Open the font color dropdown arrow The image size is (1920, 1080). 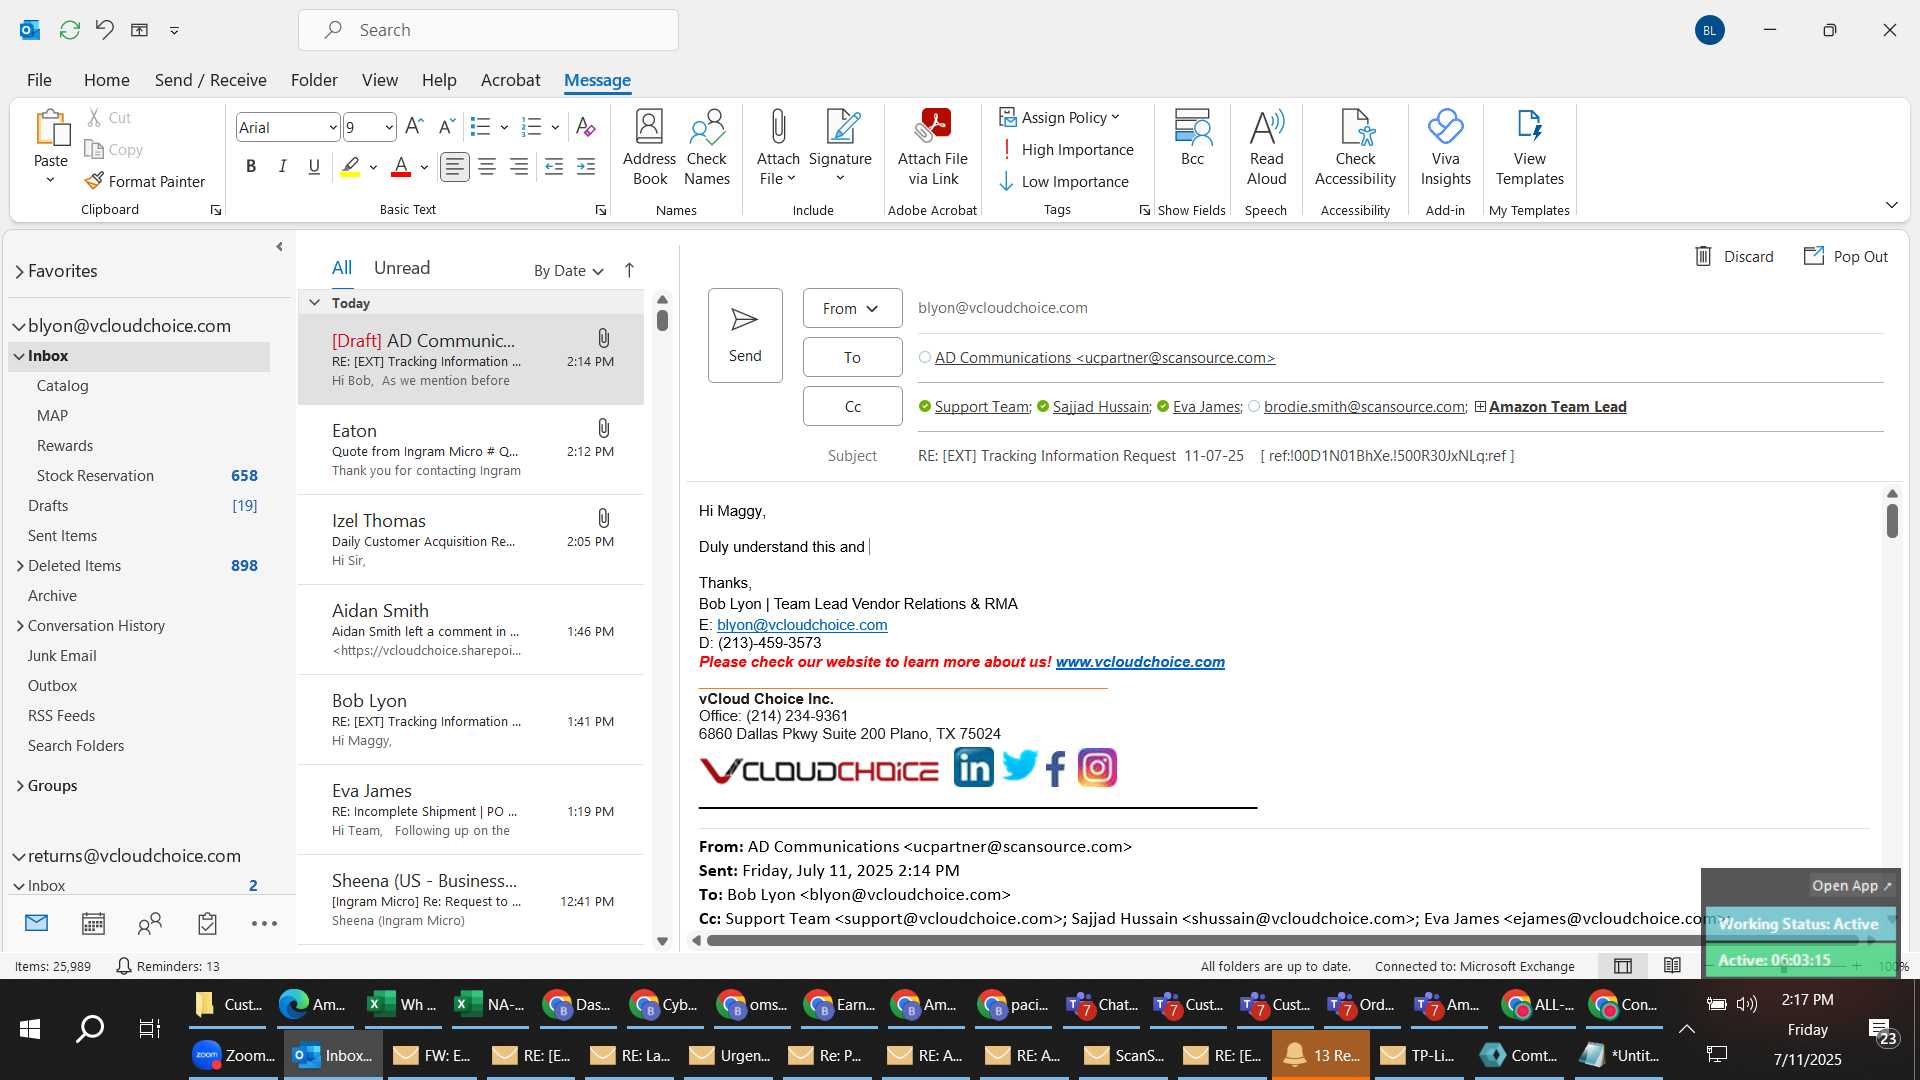pyautogui.click(x=424, y=167)
